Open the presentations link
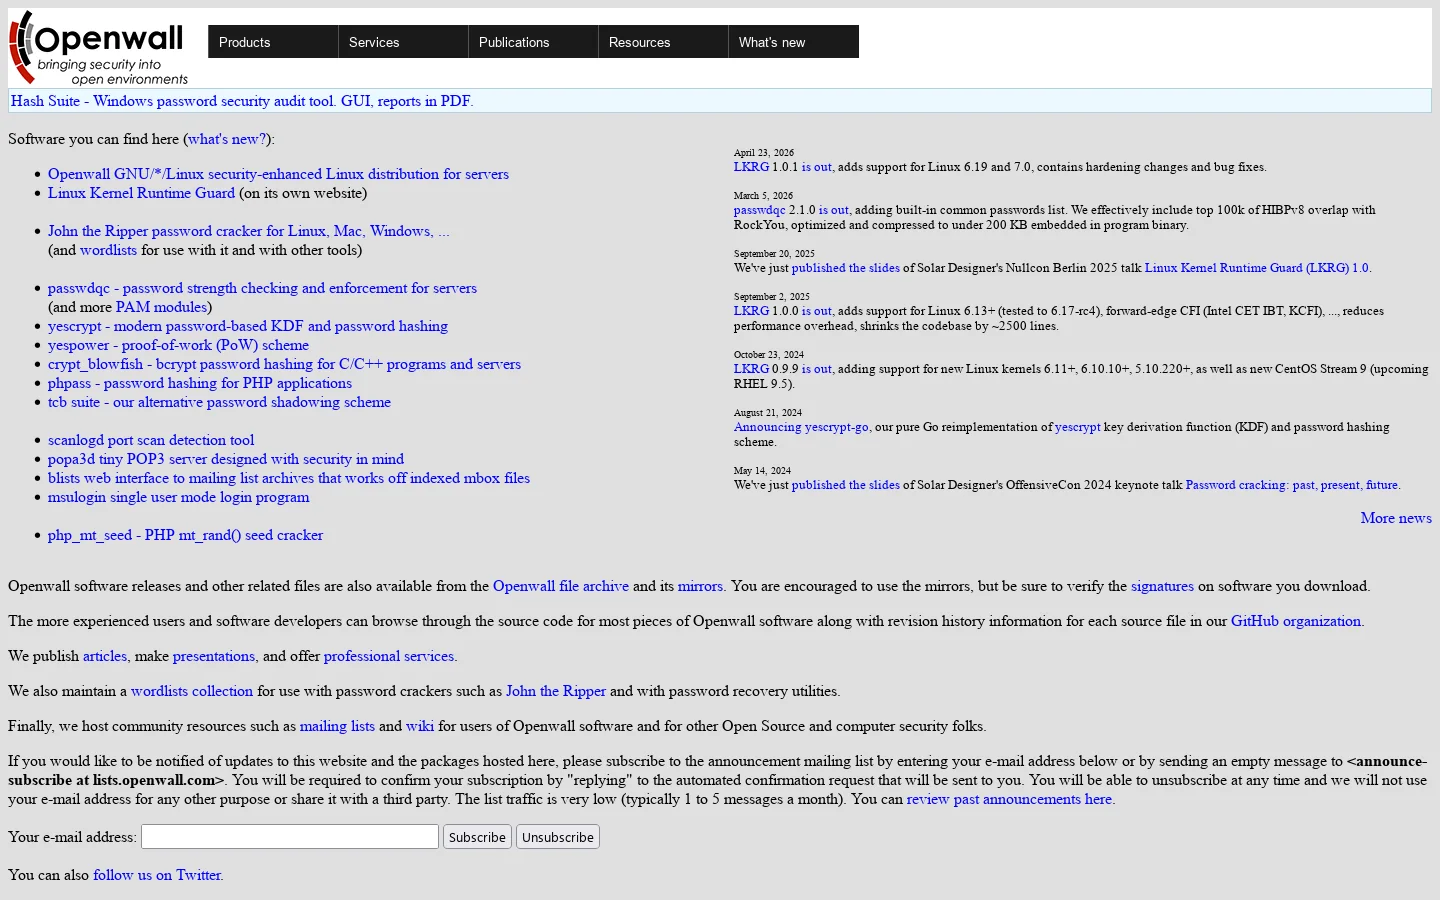 (x=214, y=656)
